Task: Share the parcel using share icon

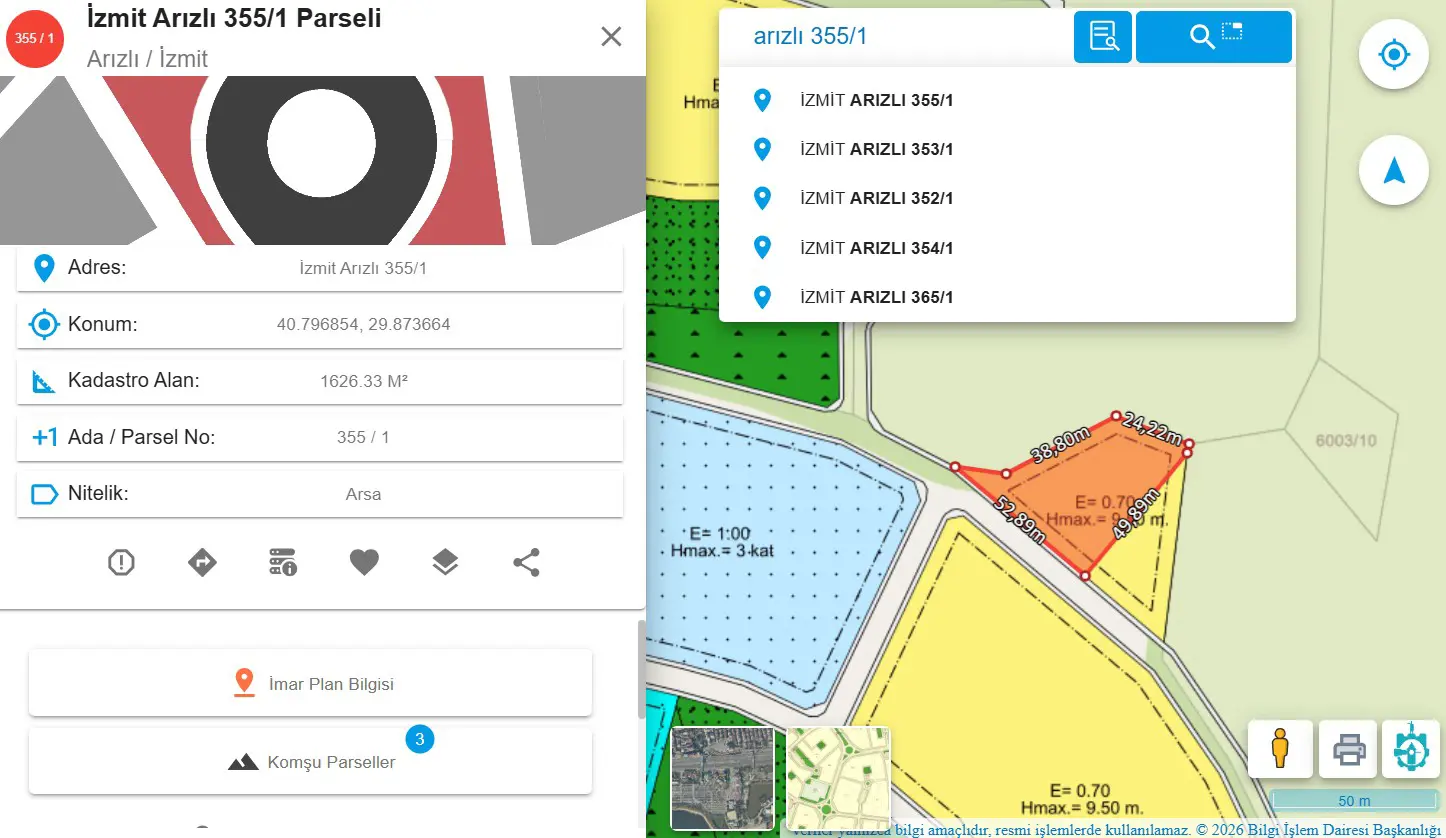Action: pos(526,563)
